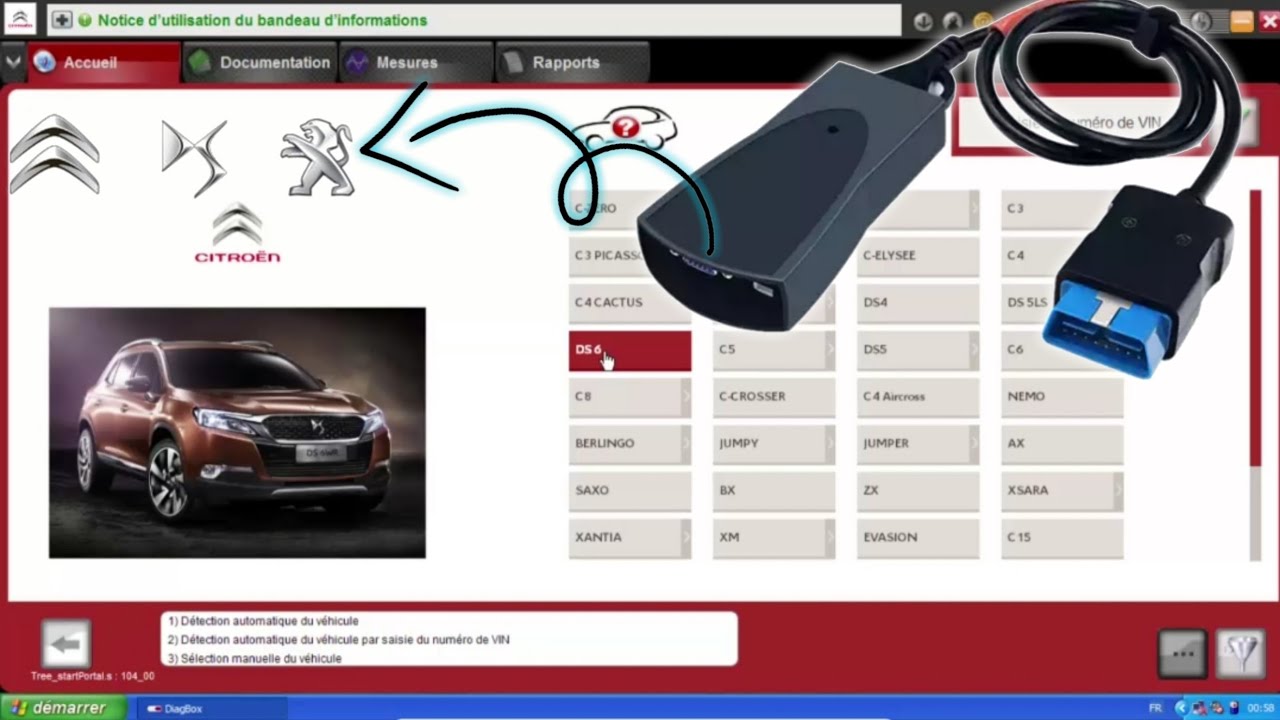Viewport: 1280px width, 720px height.
Task: Open the FR language indicator in taskbar
Action: click(x=1156, y=708)
